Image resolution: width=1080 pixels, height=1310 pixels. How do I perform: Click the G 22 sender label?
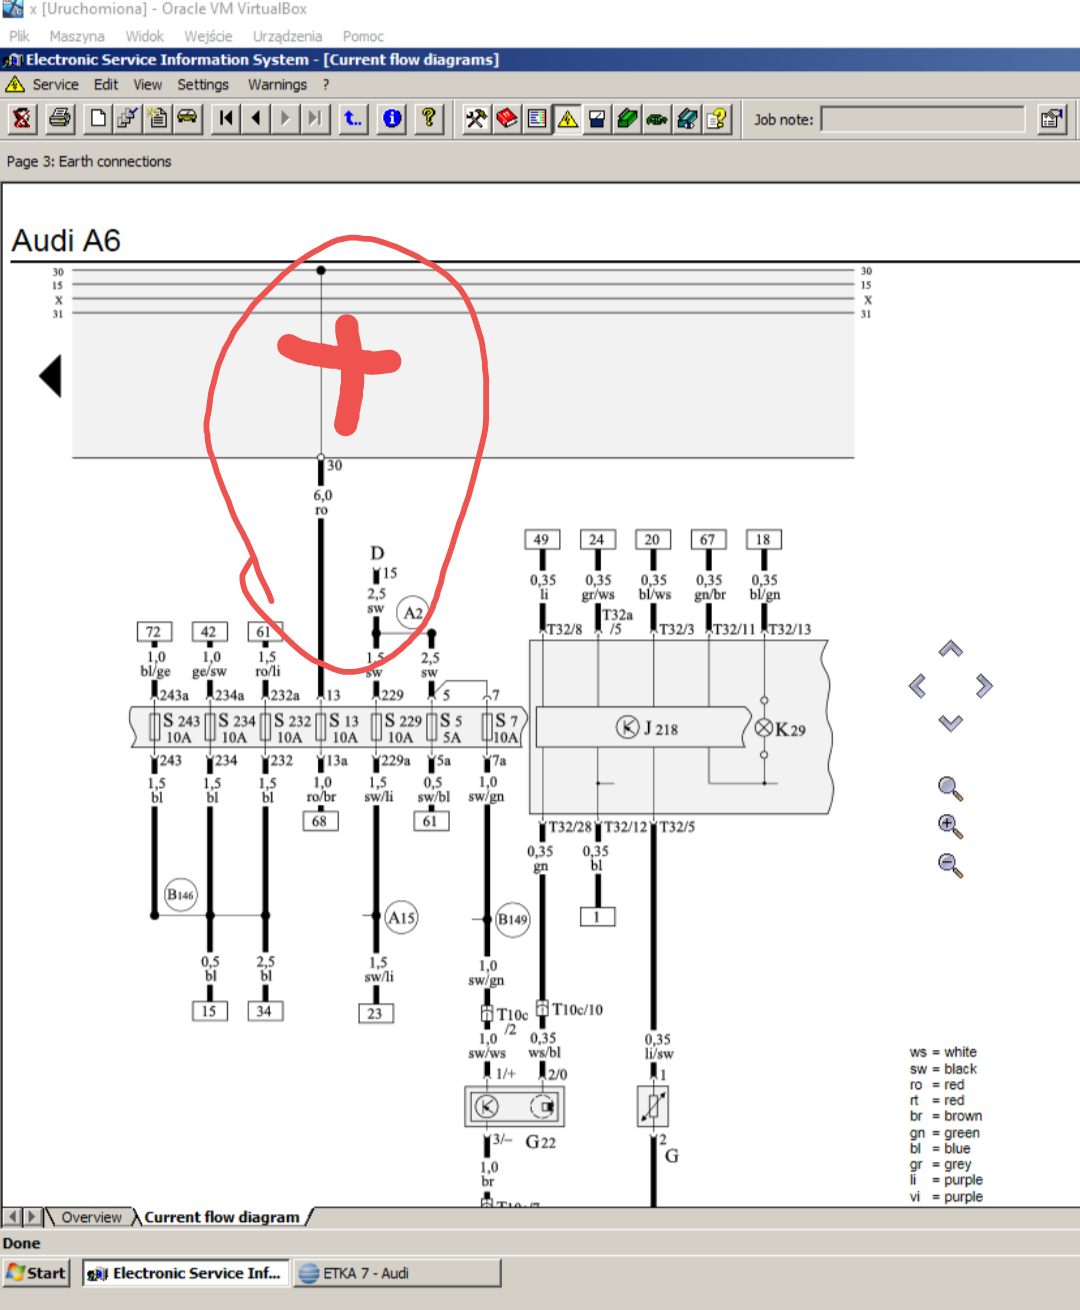click(x=540, y=1141)
